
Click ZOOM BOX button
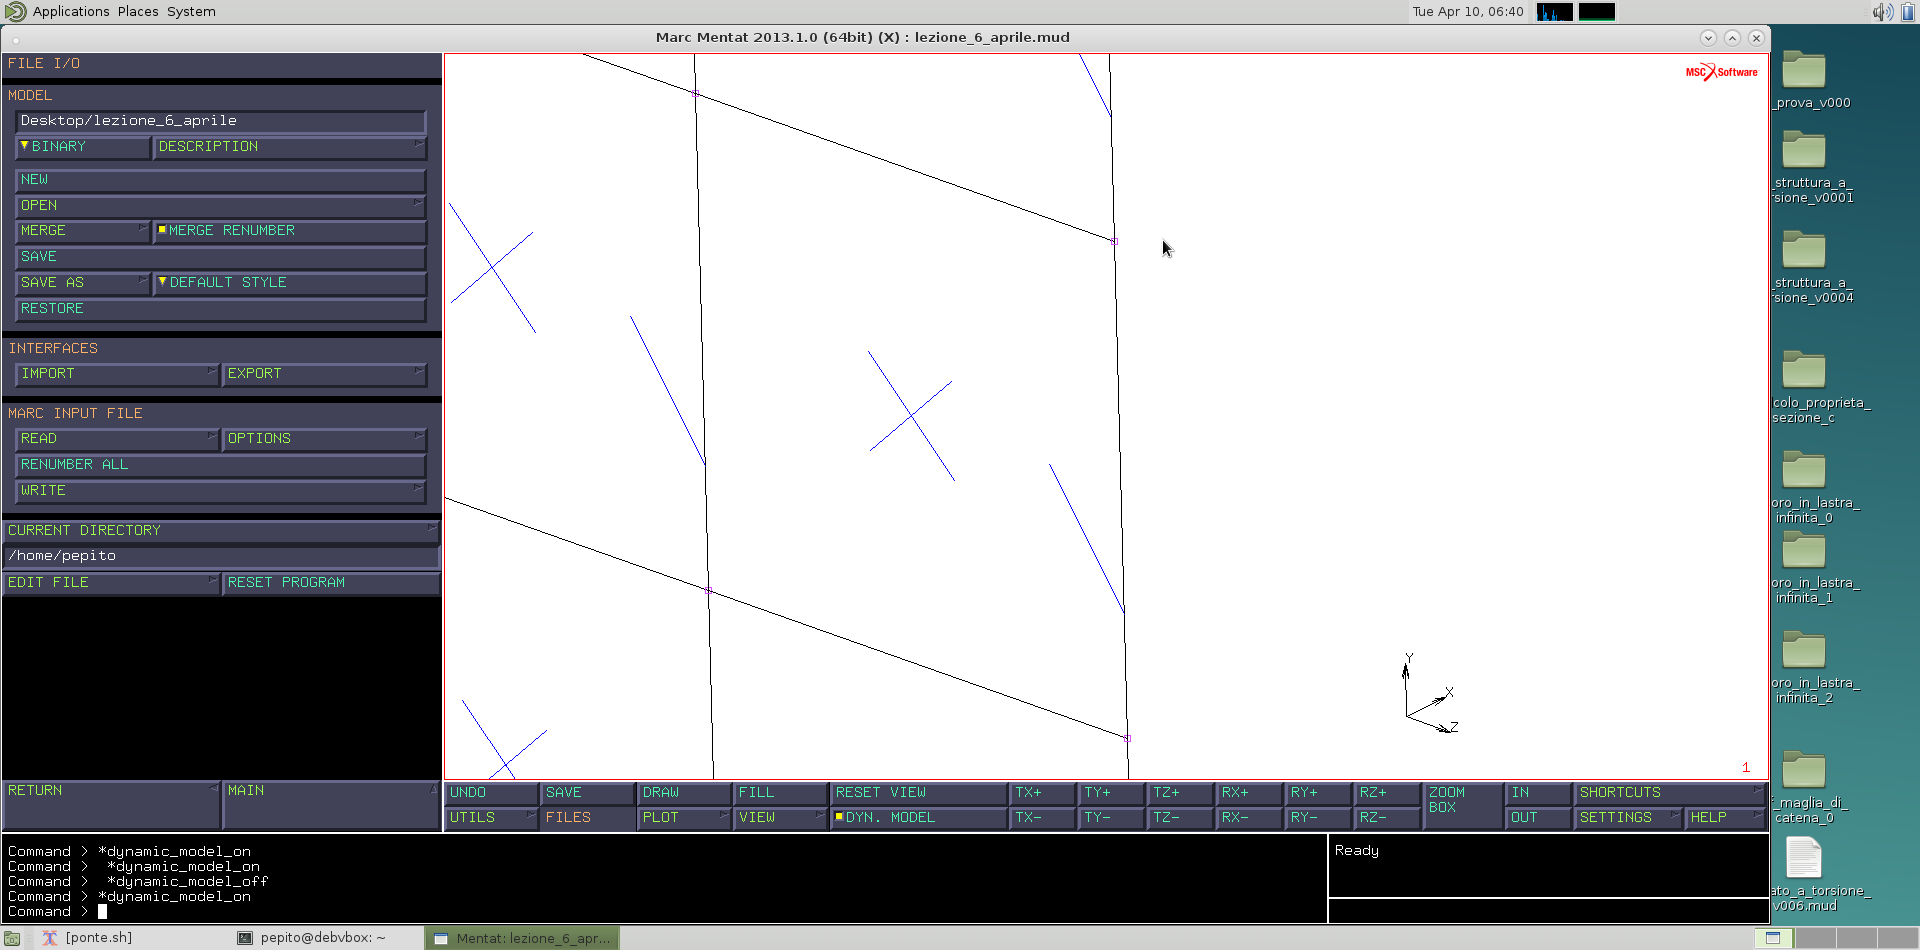(x=1463, y=805)
